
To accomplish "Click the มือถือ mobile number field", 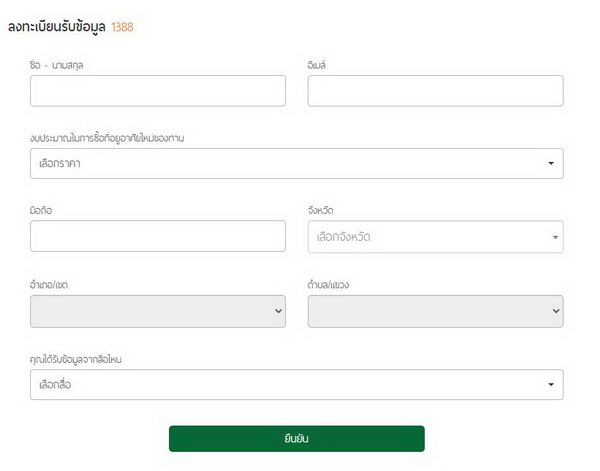I will (158, 237).
